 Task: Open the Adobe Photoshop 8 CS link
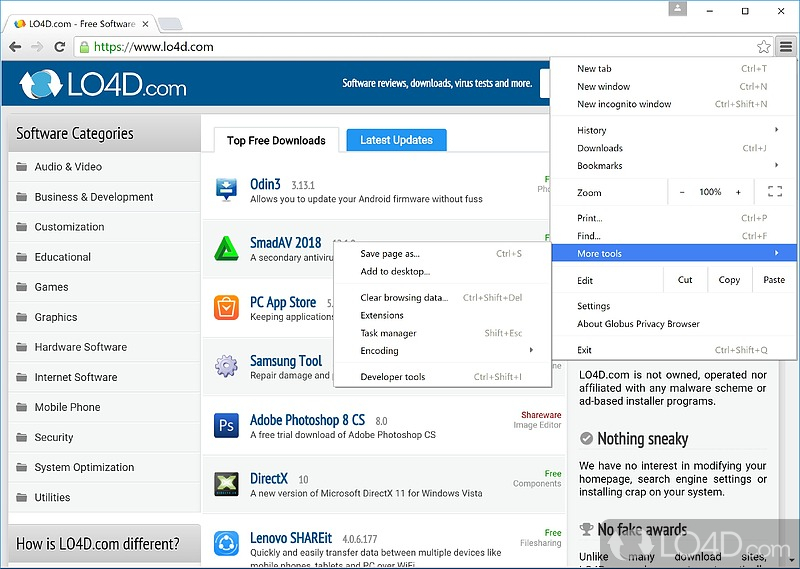307,420
